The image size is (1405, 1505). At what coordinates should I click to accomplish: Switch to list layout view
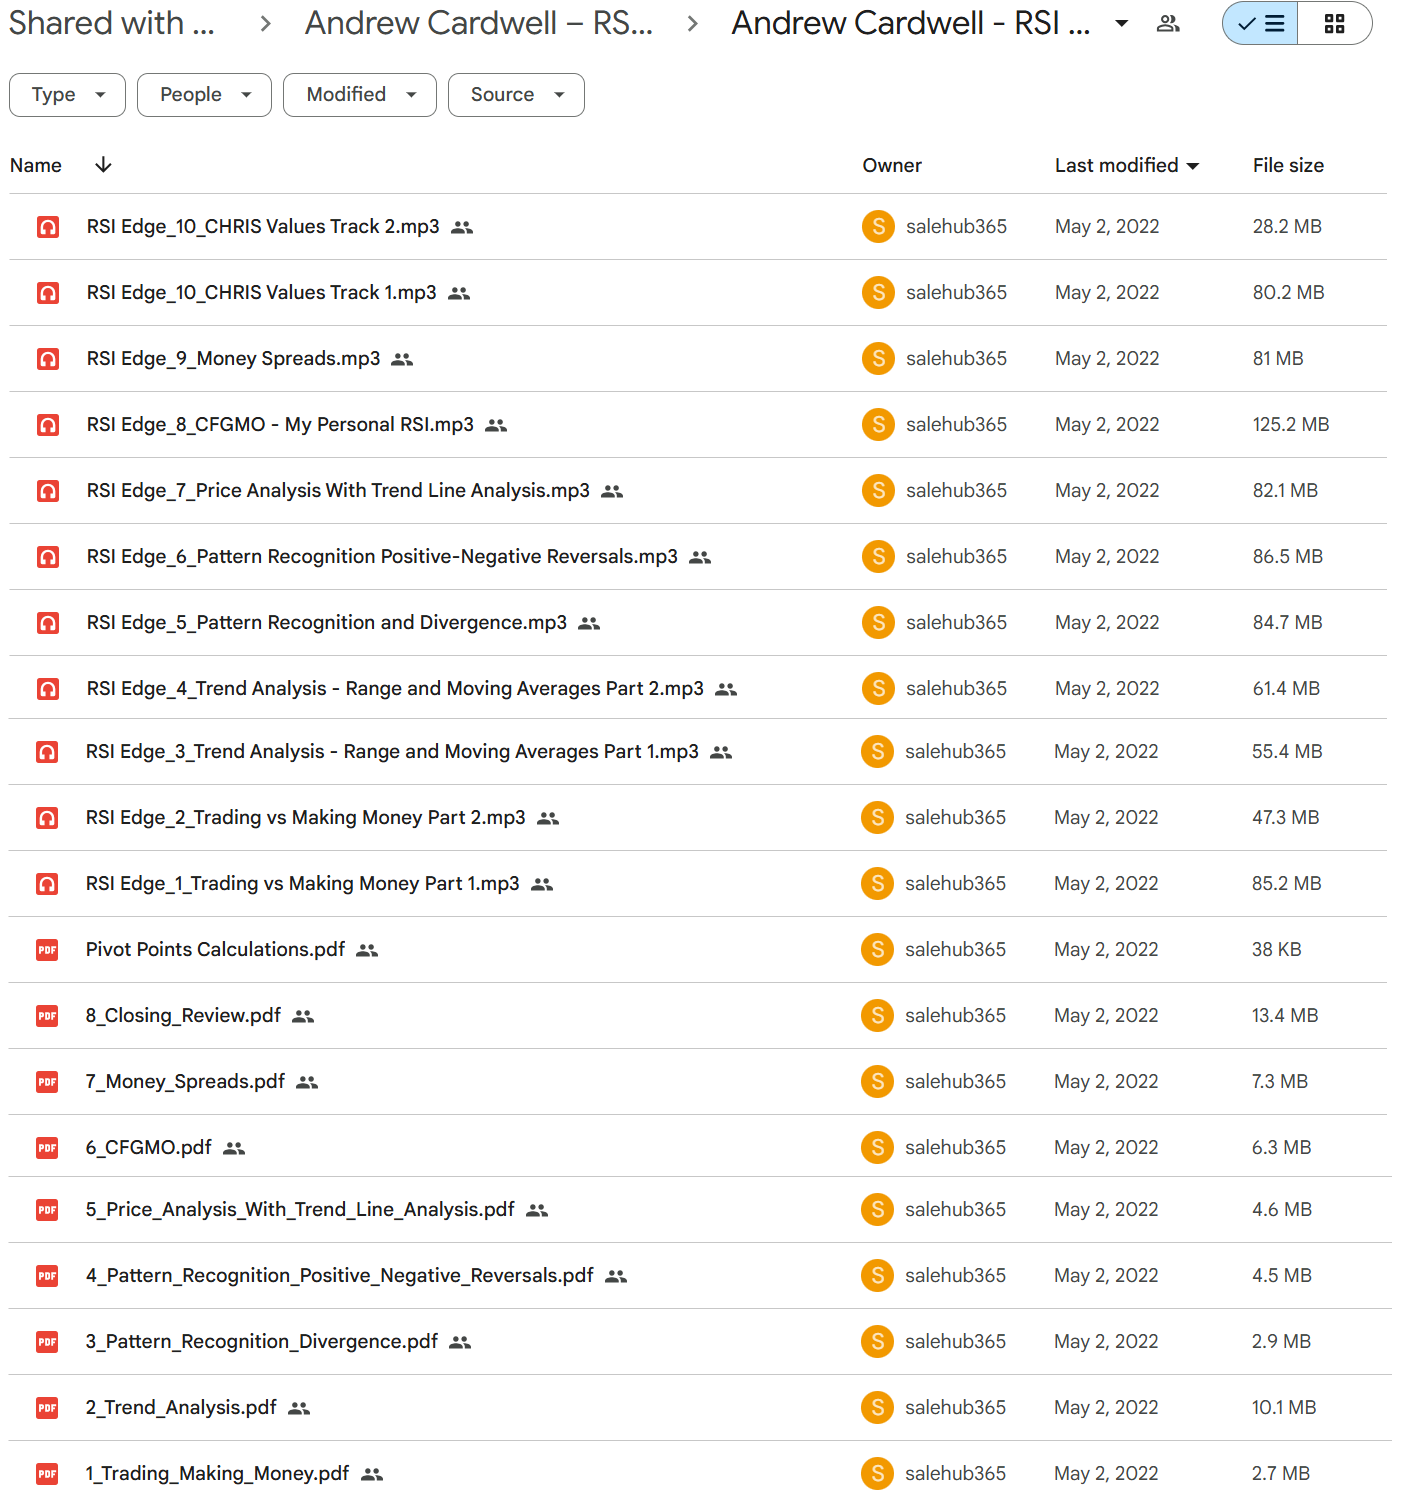[x=1260, y=24]
